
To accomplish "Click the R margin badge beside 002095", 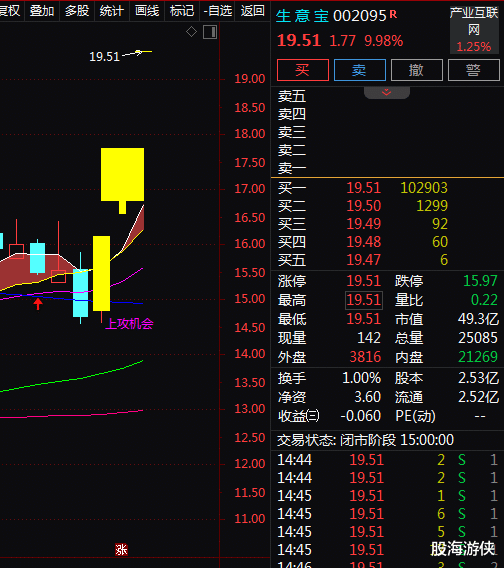I will [x=393, y=14].
